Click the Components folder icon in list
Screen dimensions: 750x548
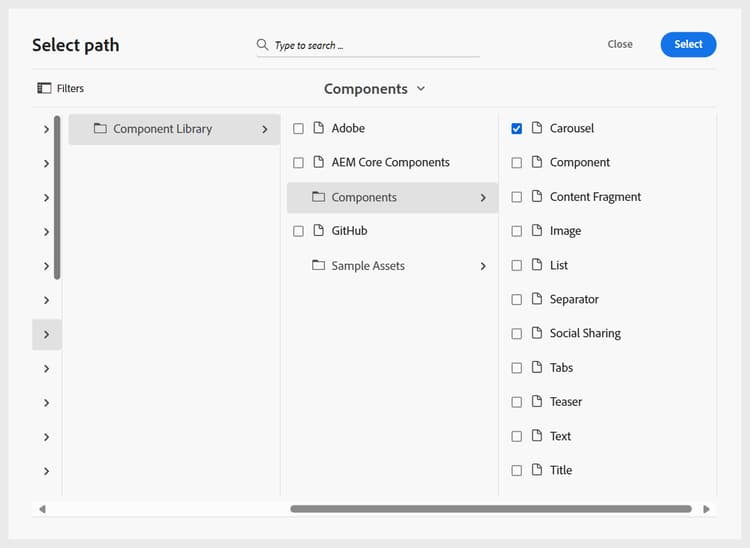pyautogui.click(x=318, y=197)
